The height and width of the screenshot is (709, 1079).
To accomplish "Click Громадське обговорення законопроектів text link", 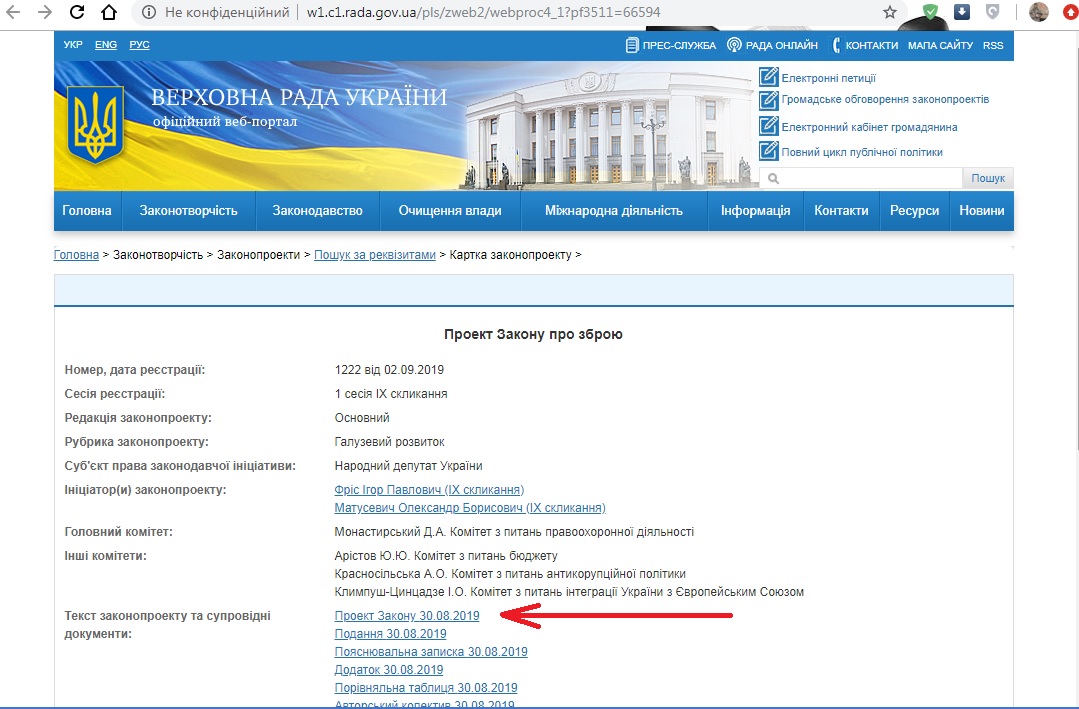I will click(x=885, y=99).
